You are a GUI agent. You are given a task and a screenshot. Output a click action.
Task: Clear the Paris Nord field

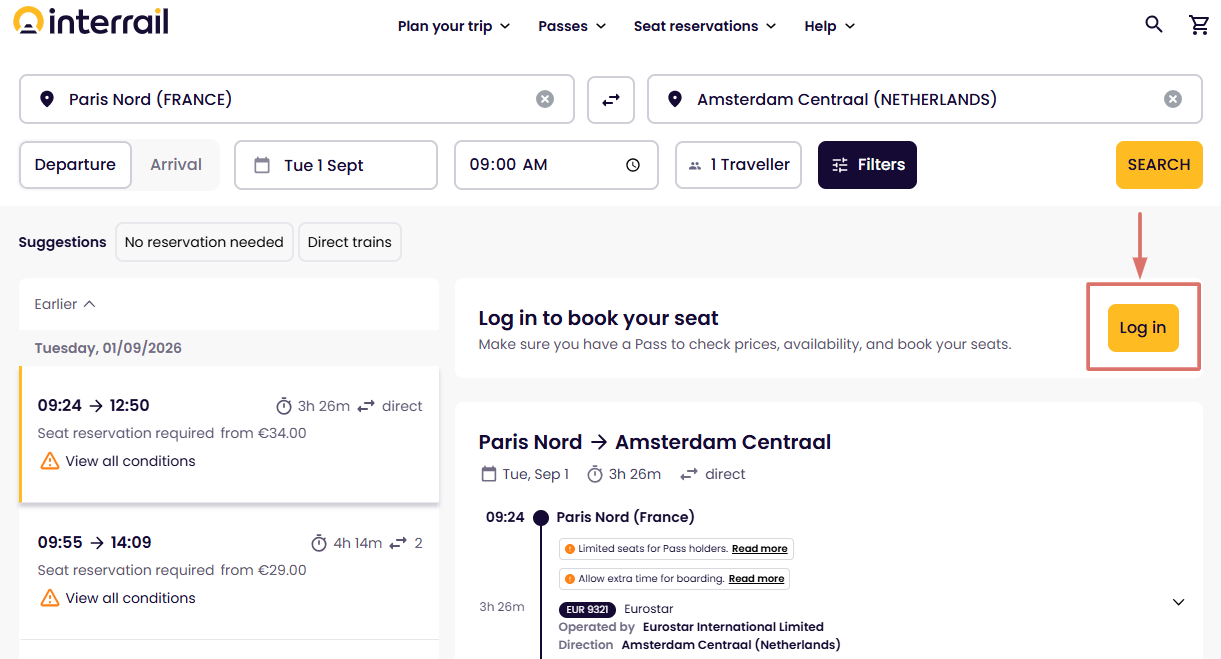coord(545,99)
